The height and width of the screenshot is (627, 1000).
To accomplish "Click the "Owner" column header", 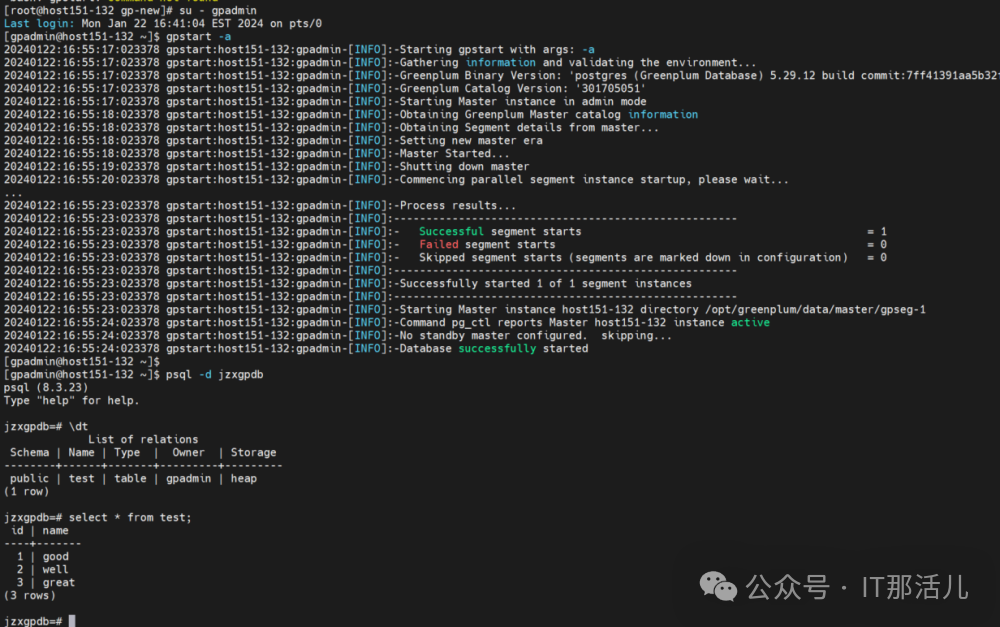I will [188, 452].
